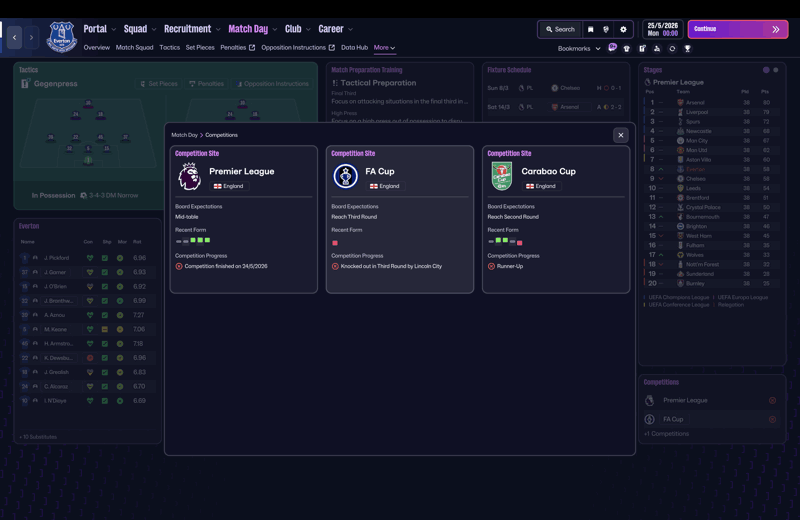Select the first Stages pagination dot
The image size is (800, 520).
(x=766, y=70)
